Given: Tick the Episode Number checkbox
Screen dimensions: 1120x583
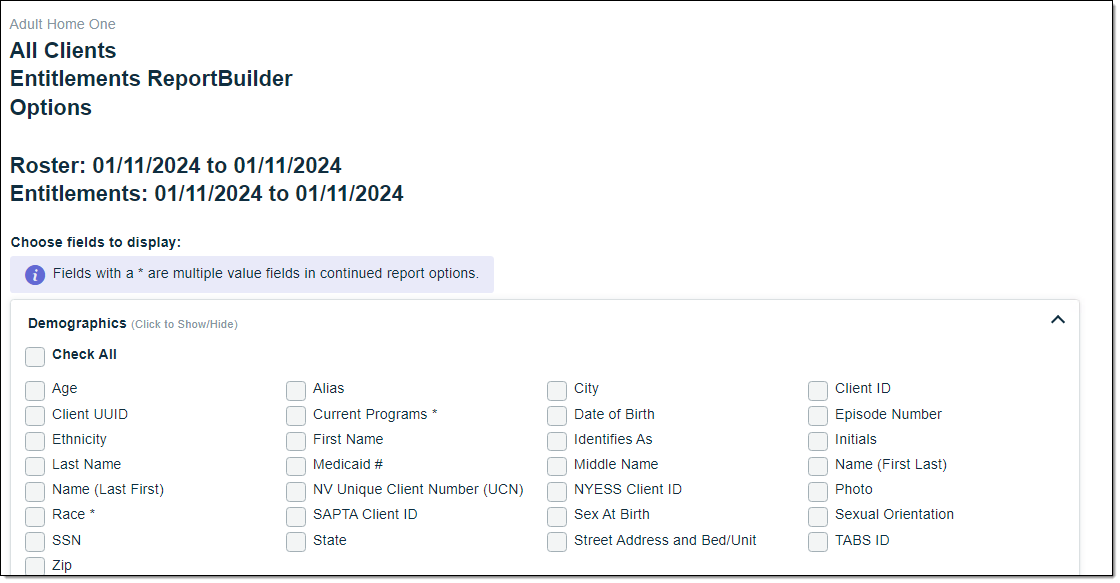Looking at the screenshot, I should 818,416.
